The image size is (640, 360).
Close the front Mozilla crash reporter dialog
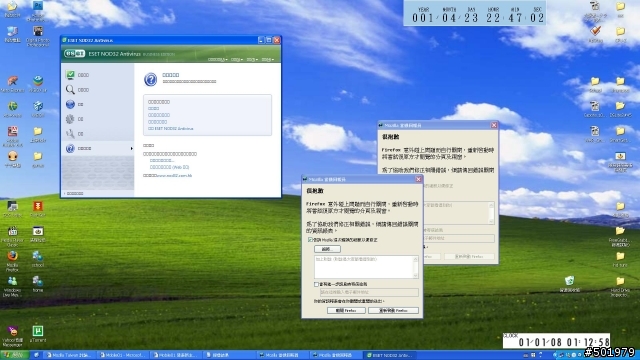[x=418, y=180]
